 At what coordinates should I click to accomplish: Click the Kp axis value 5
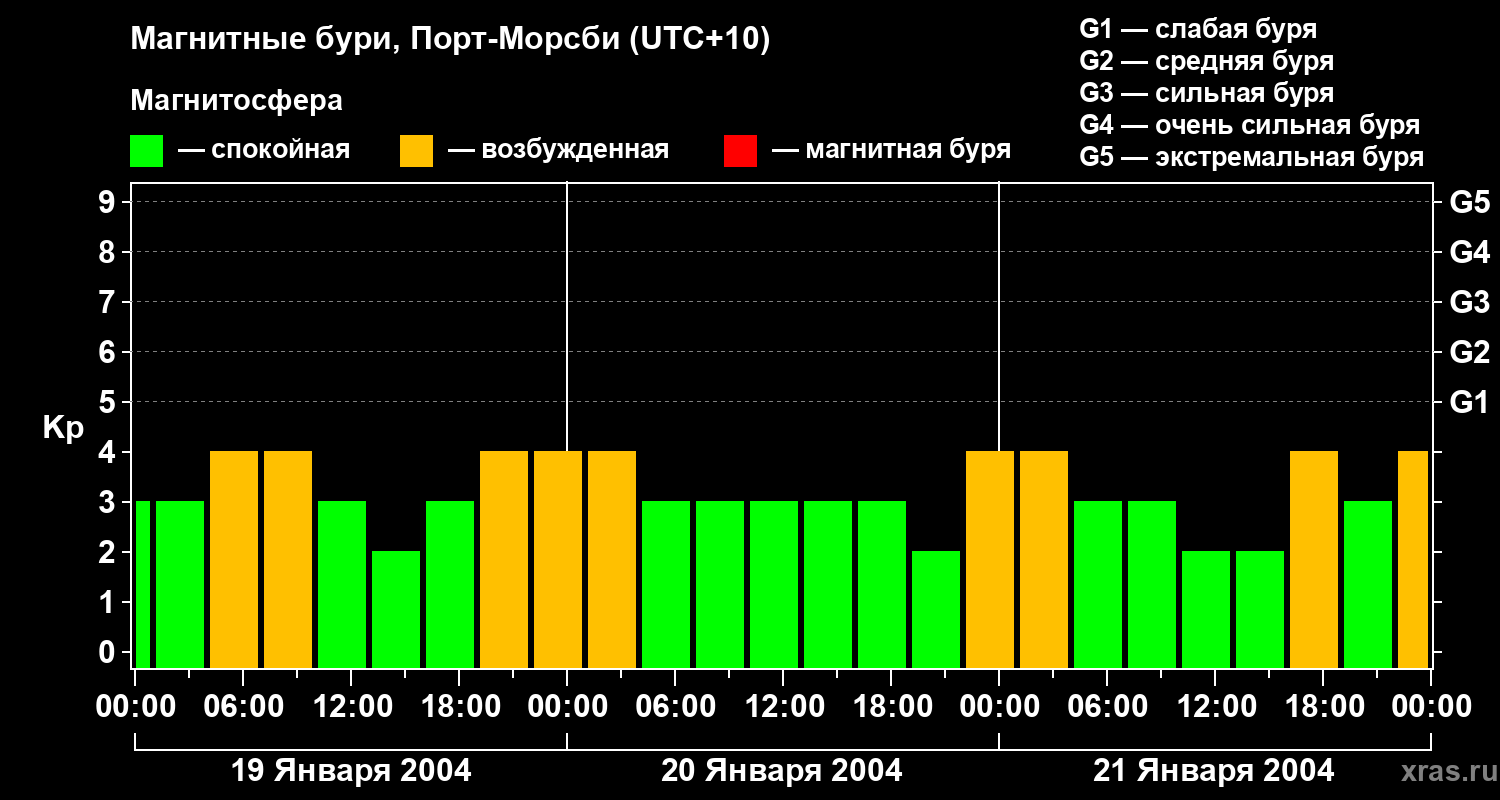pyautogui.click(x=109, y=402)
